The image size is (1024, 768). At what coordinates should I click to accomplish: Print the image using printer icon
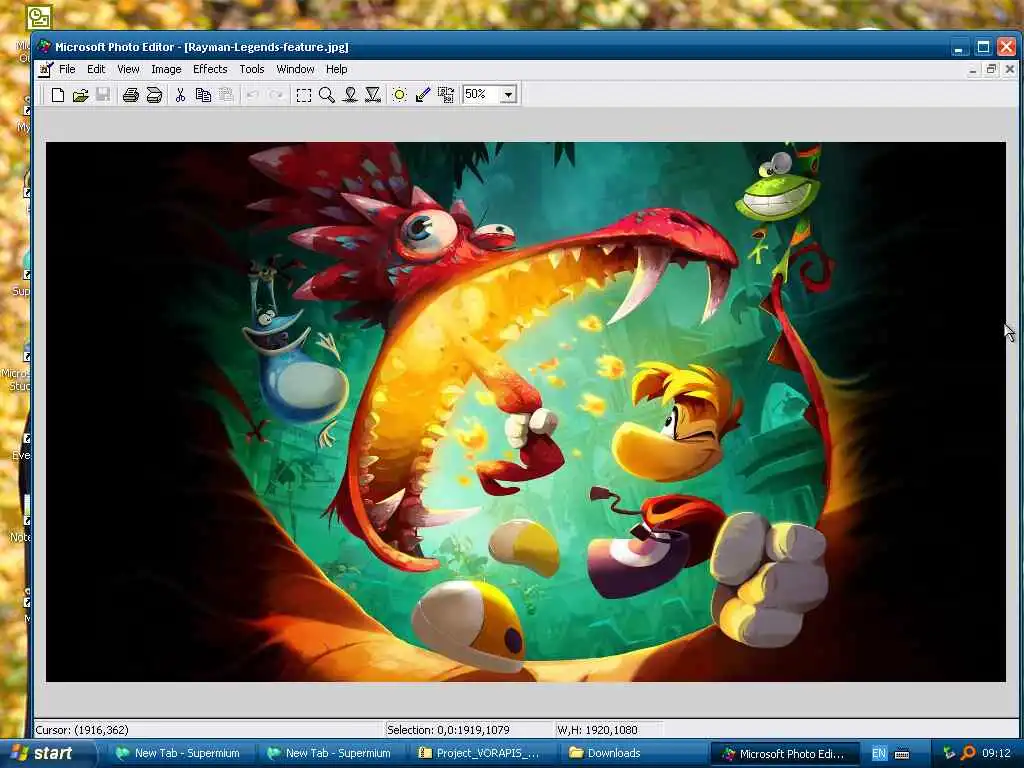coord(131,95)
